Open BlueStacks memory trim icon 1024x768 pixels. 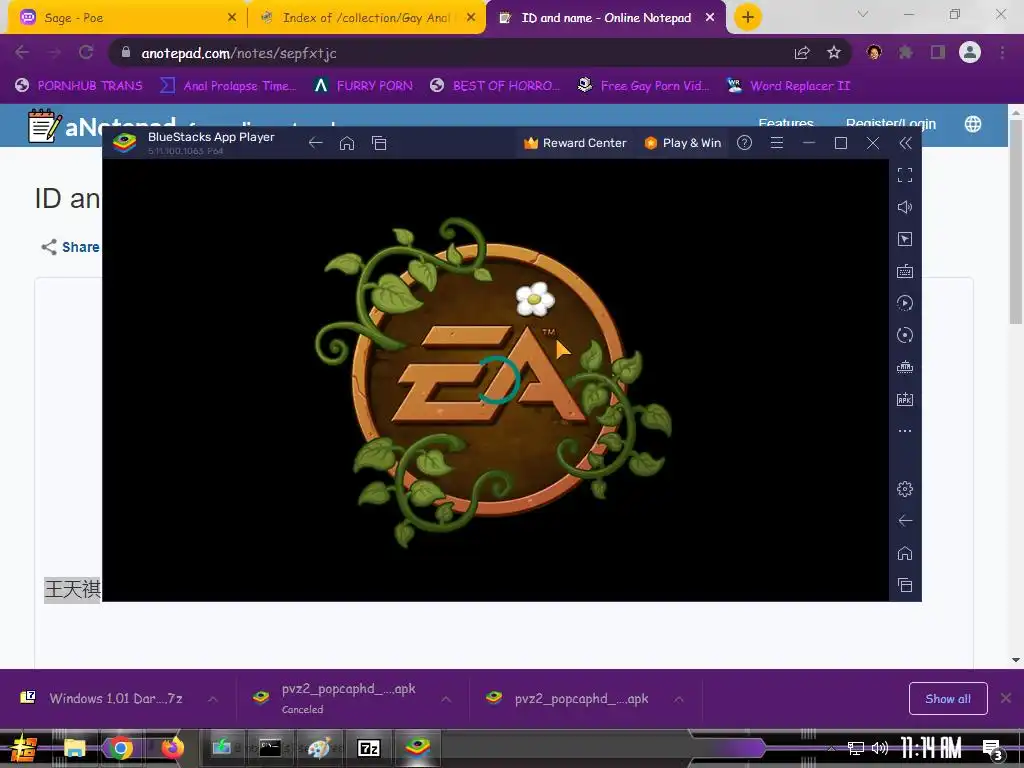coord(904,367)
